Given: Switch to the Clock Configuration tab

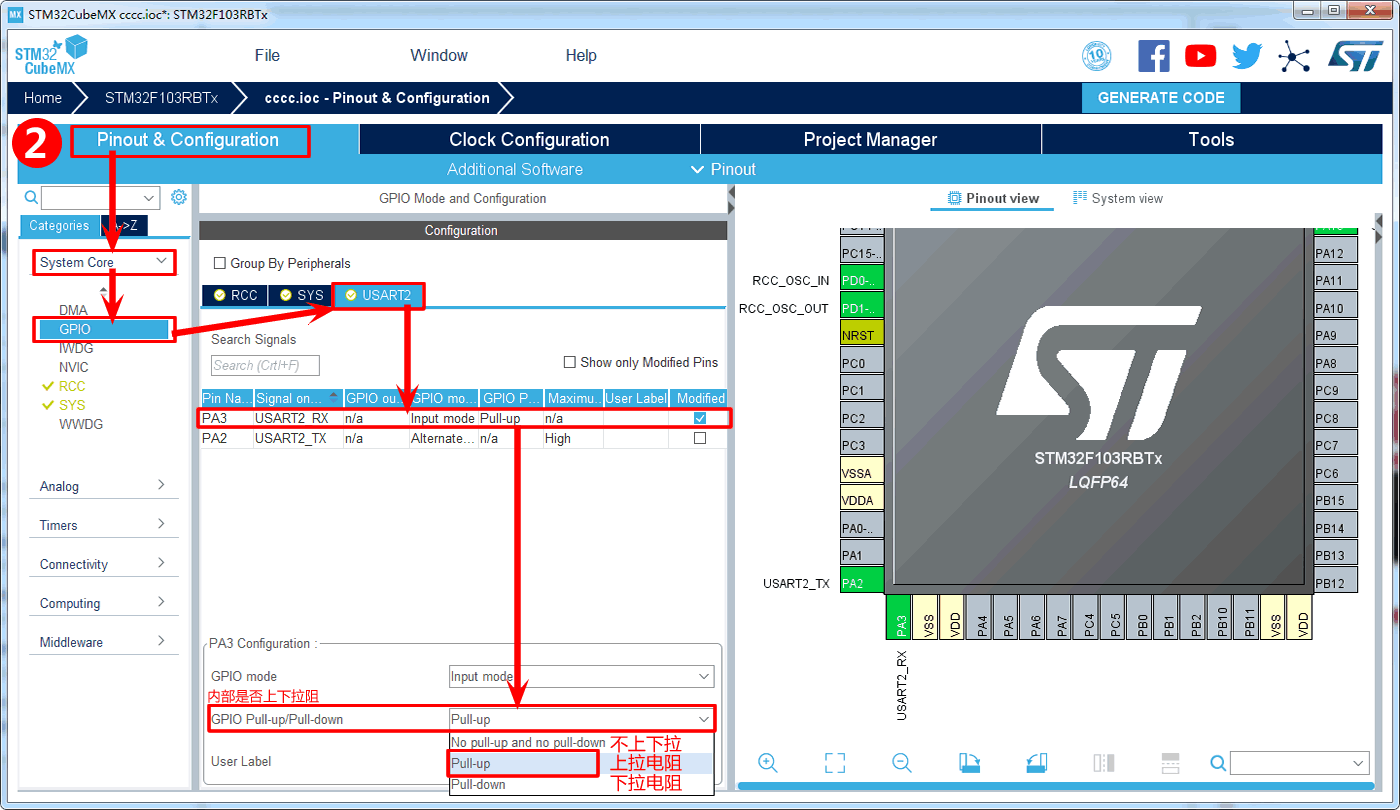Looking at the screenshot, I should click(529, 140).
